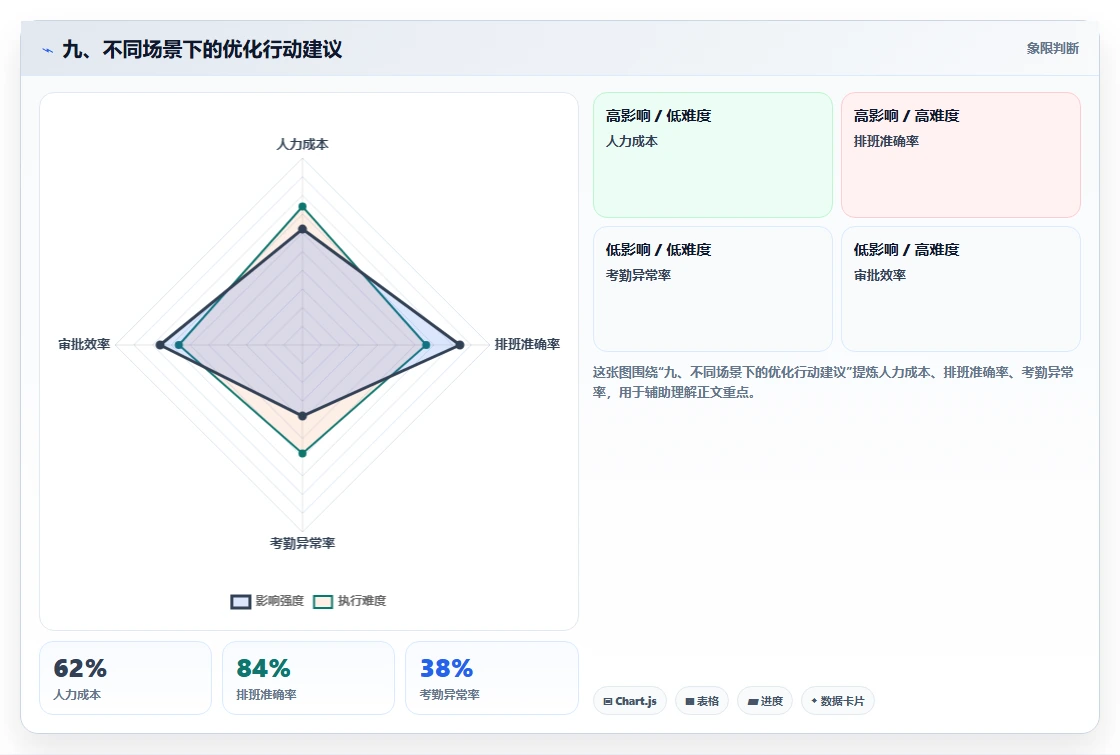The height and width of the screenshot is (755, 1120).
Task: Click the description paragraph starting 这张图围绕
Action: (x=833, y=382)
